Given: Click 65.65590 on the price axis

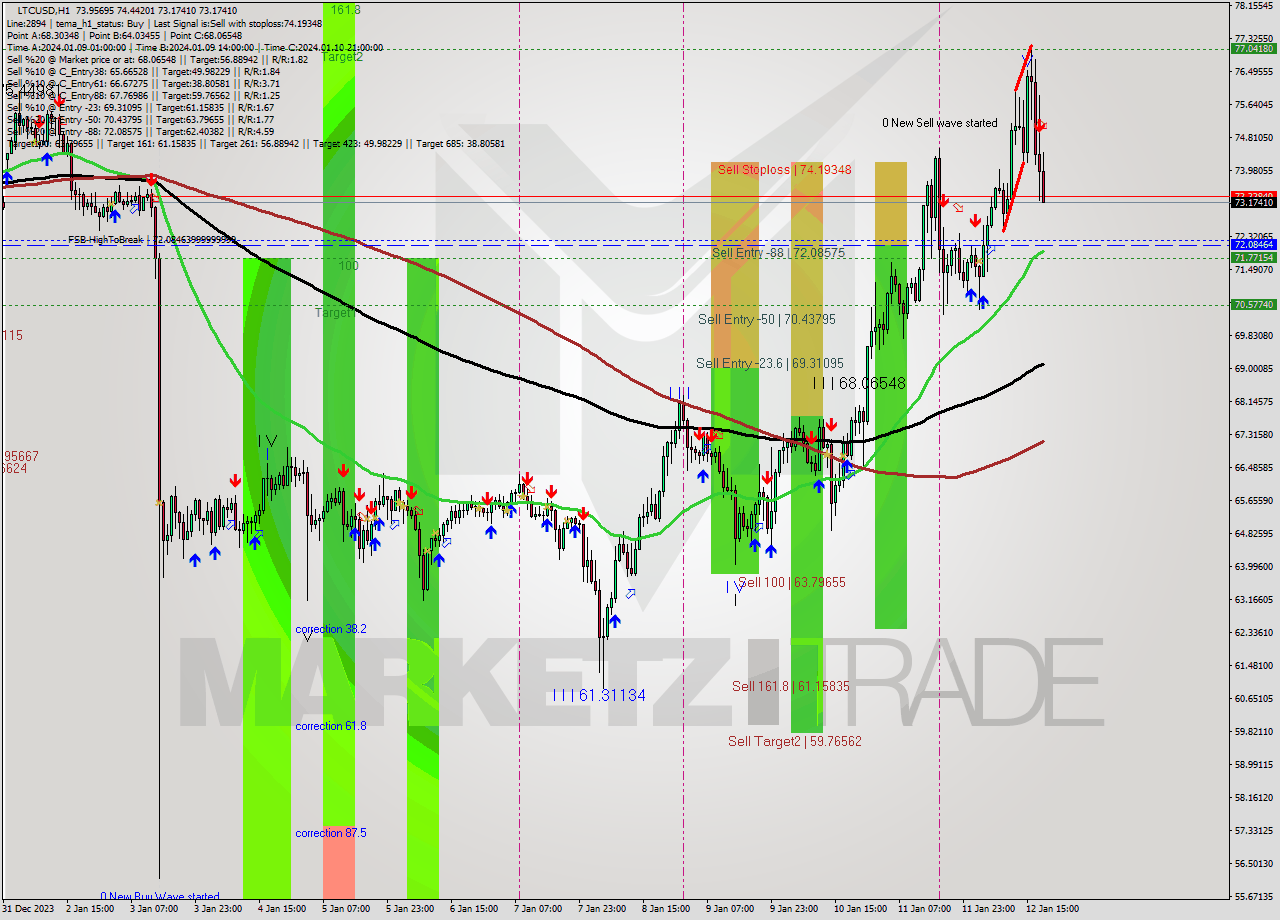Looking at the screenshot, I should pyautogui.click(x=1253, y=501).
